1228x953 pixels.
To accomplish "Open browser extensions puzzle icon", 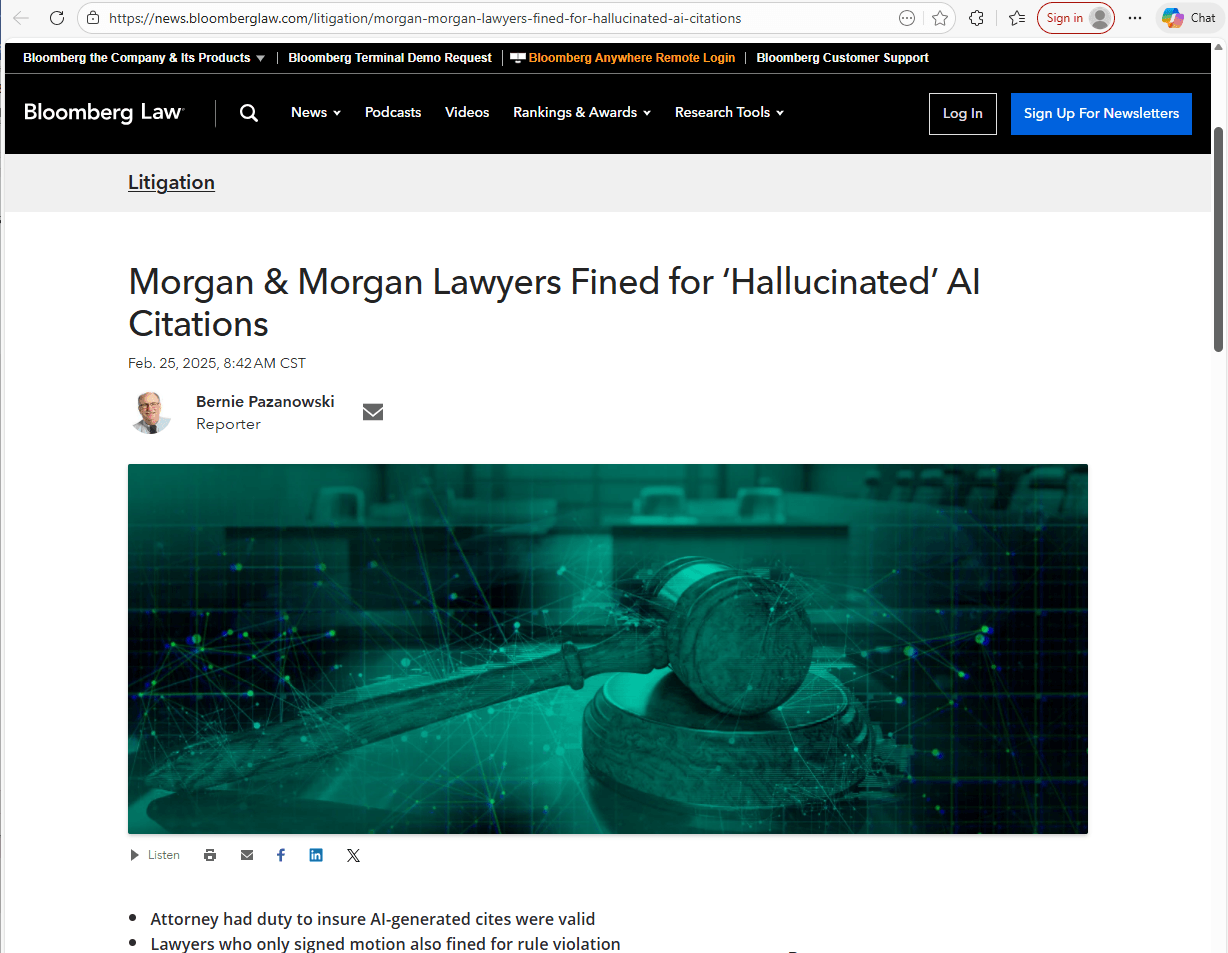I will [977, 18].
